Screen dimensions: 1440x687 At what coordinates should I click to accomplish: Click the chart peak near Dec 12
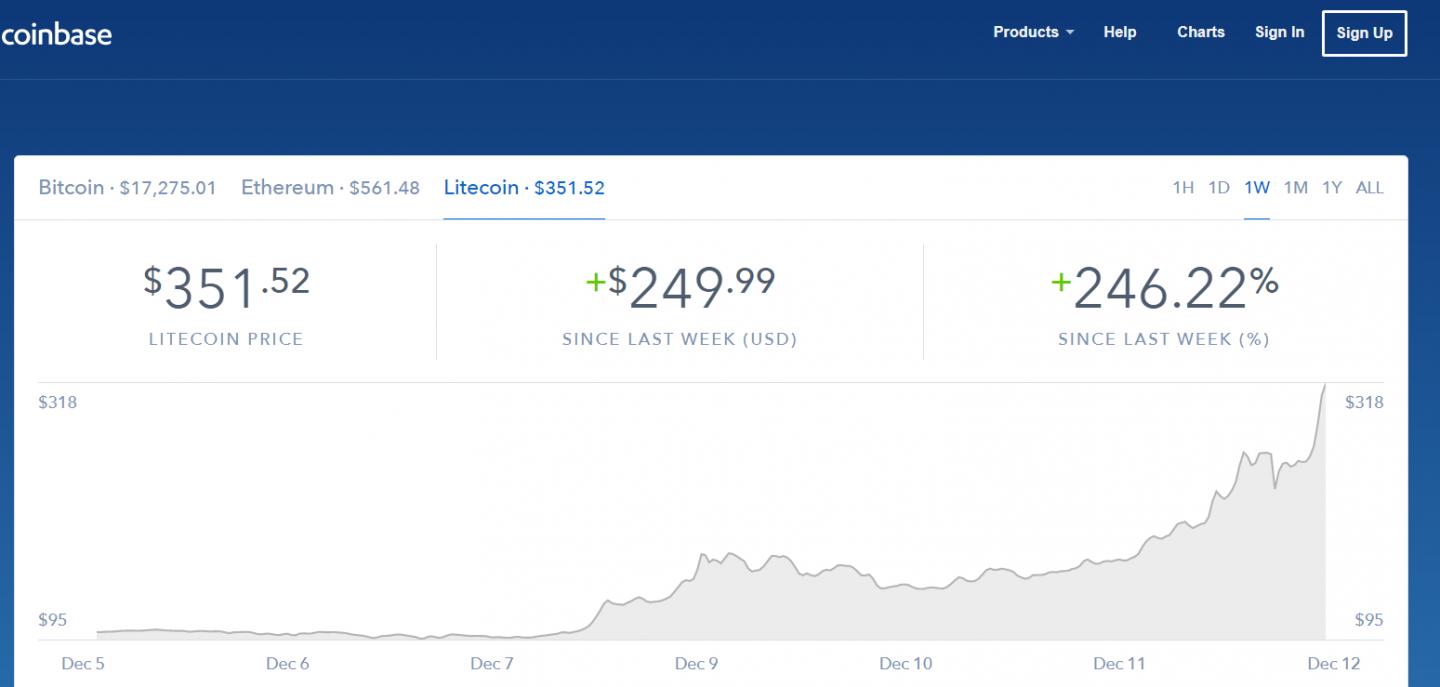(1325, 385)
